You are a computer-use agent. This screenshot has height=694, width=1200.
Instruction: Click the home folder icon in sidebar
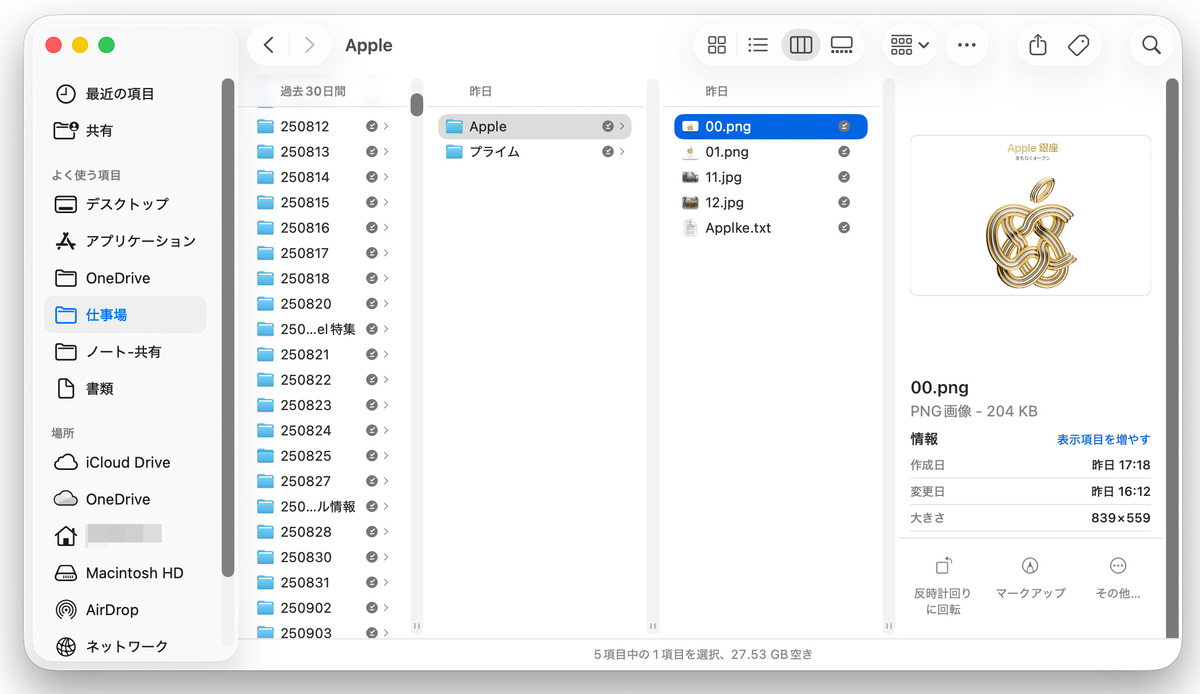coord(66,536)
